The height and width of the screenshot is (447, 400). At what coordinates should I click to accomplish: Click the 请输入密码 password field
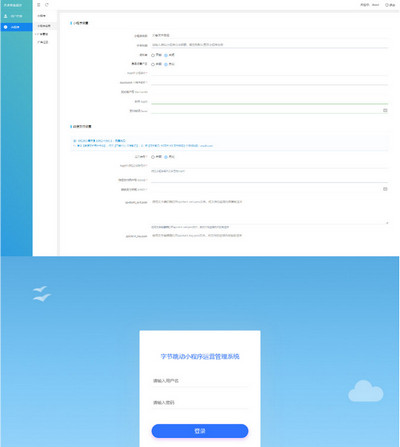[200, 403]
